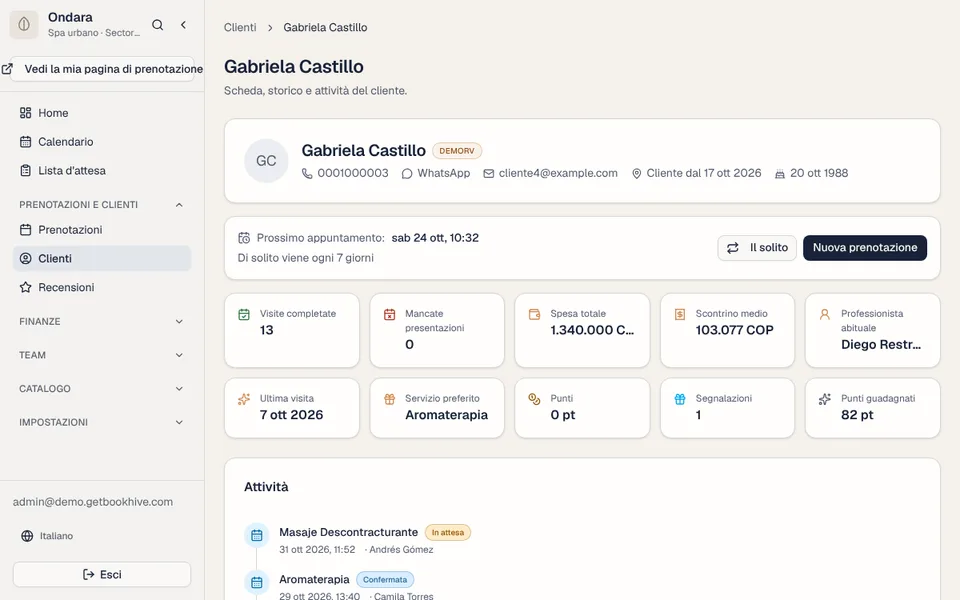Click the In attesa status badge

[x=448, y=533]
